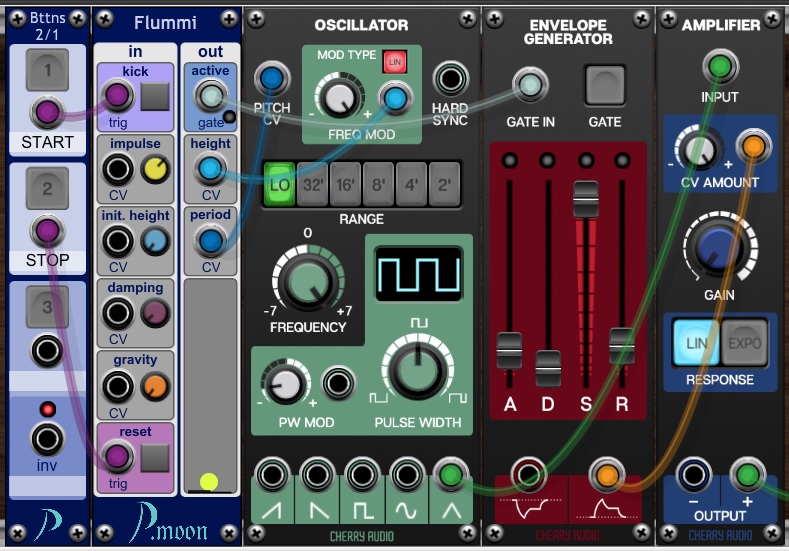Switch amplifier response to EXPO
Image resolution: width=789 pixels, height=551 pixels.
tap(745, 343)
